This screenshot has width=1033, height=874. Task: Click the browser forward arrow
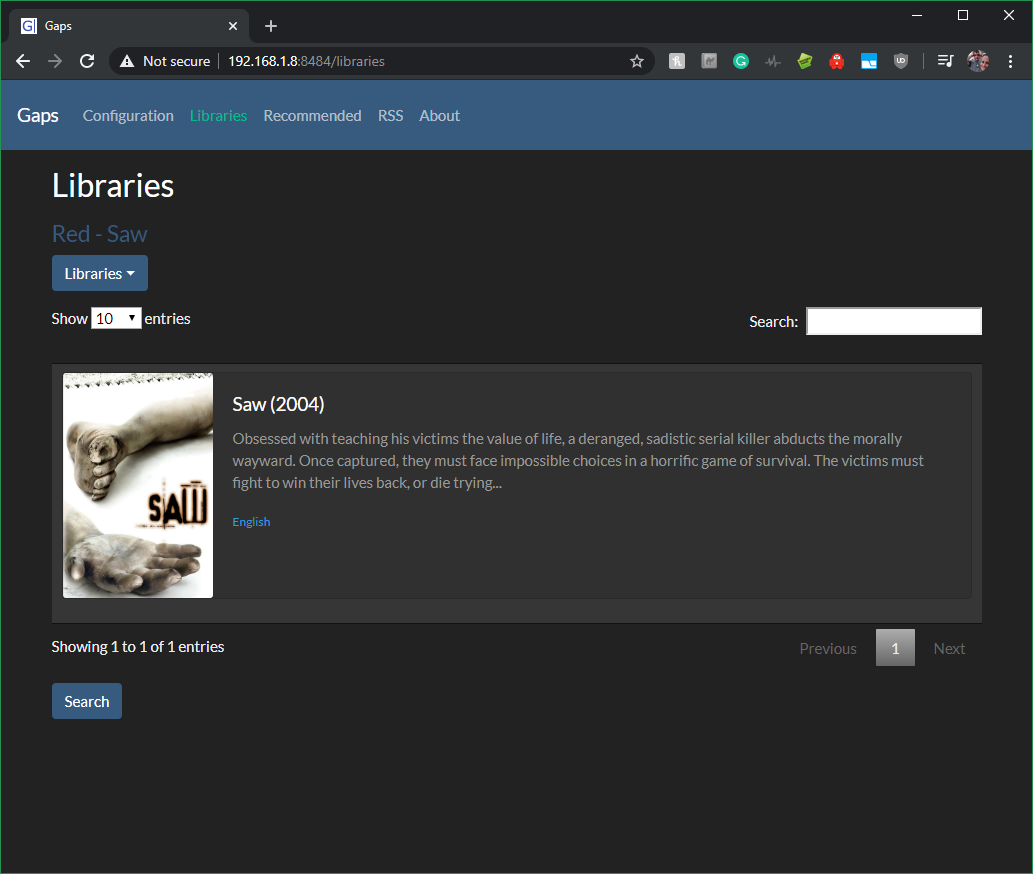pos(55,61)
